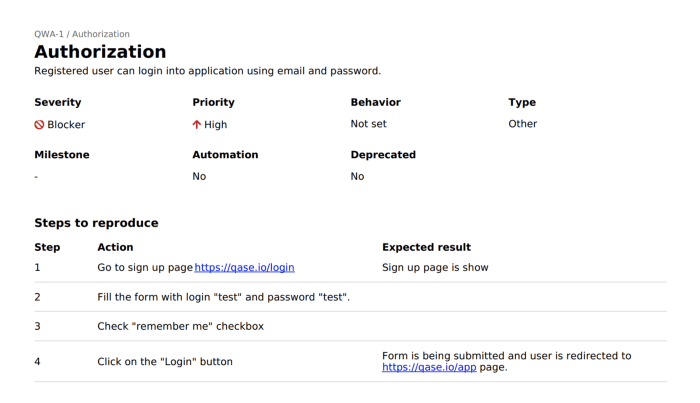Select the Blocker severity value

(x=66, y=125)
